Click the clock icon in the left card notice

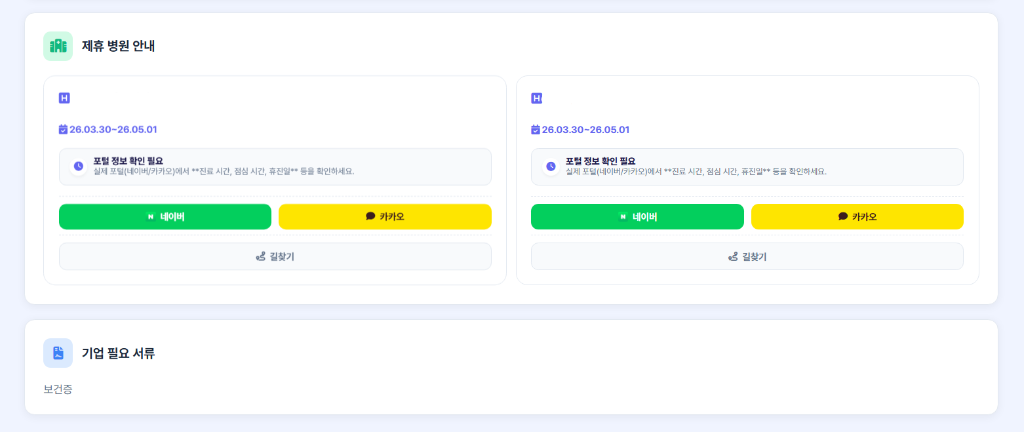point(78,166)
